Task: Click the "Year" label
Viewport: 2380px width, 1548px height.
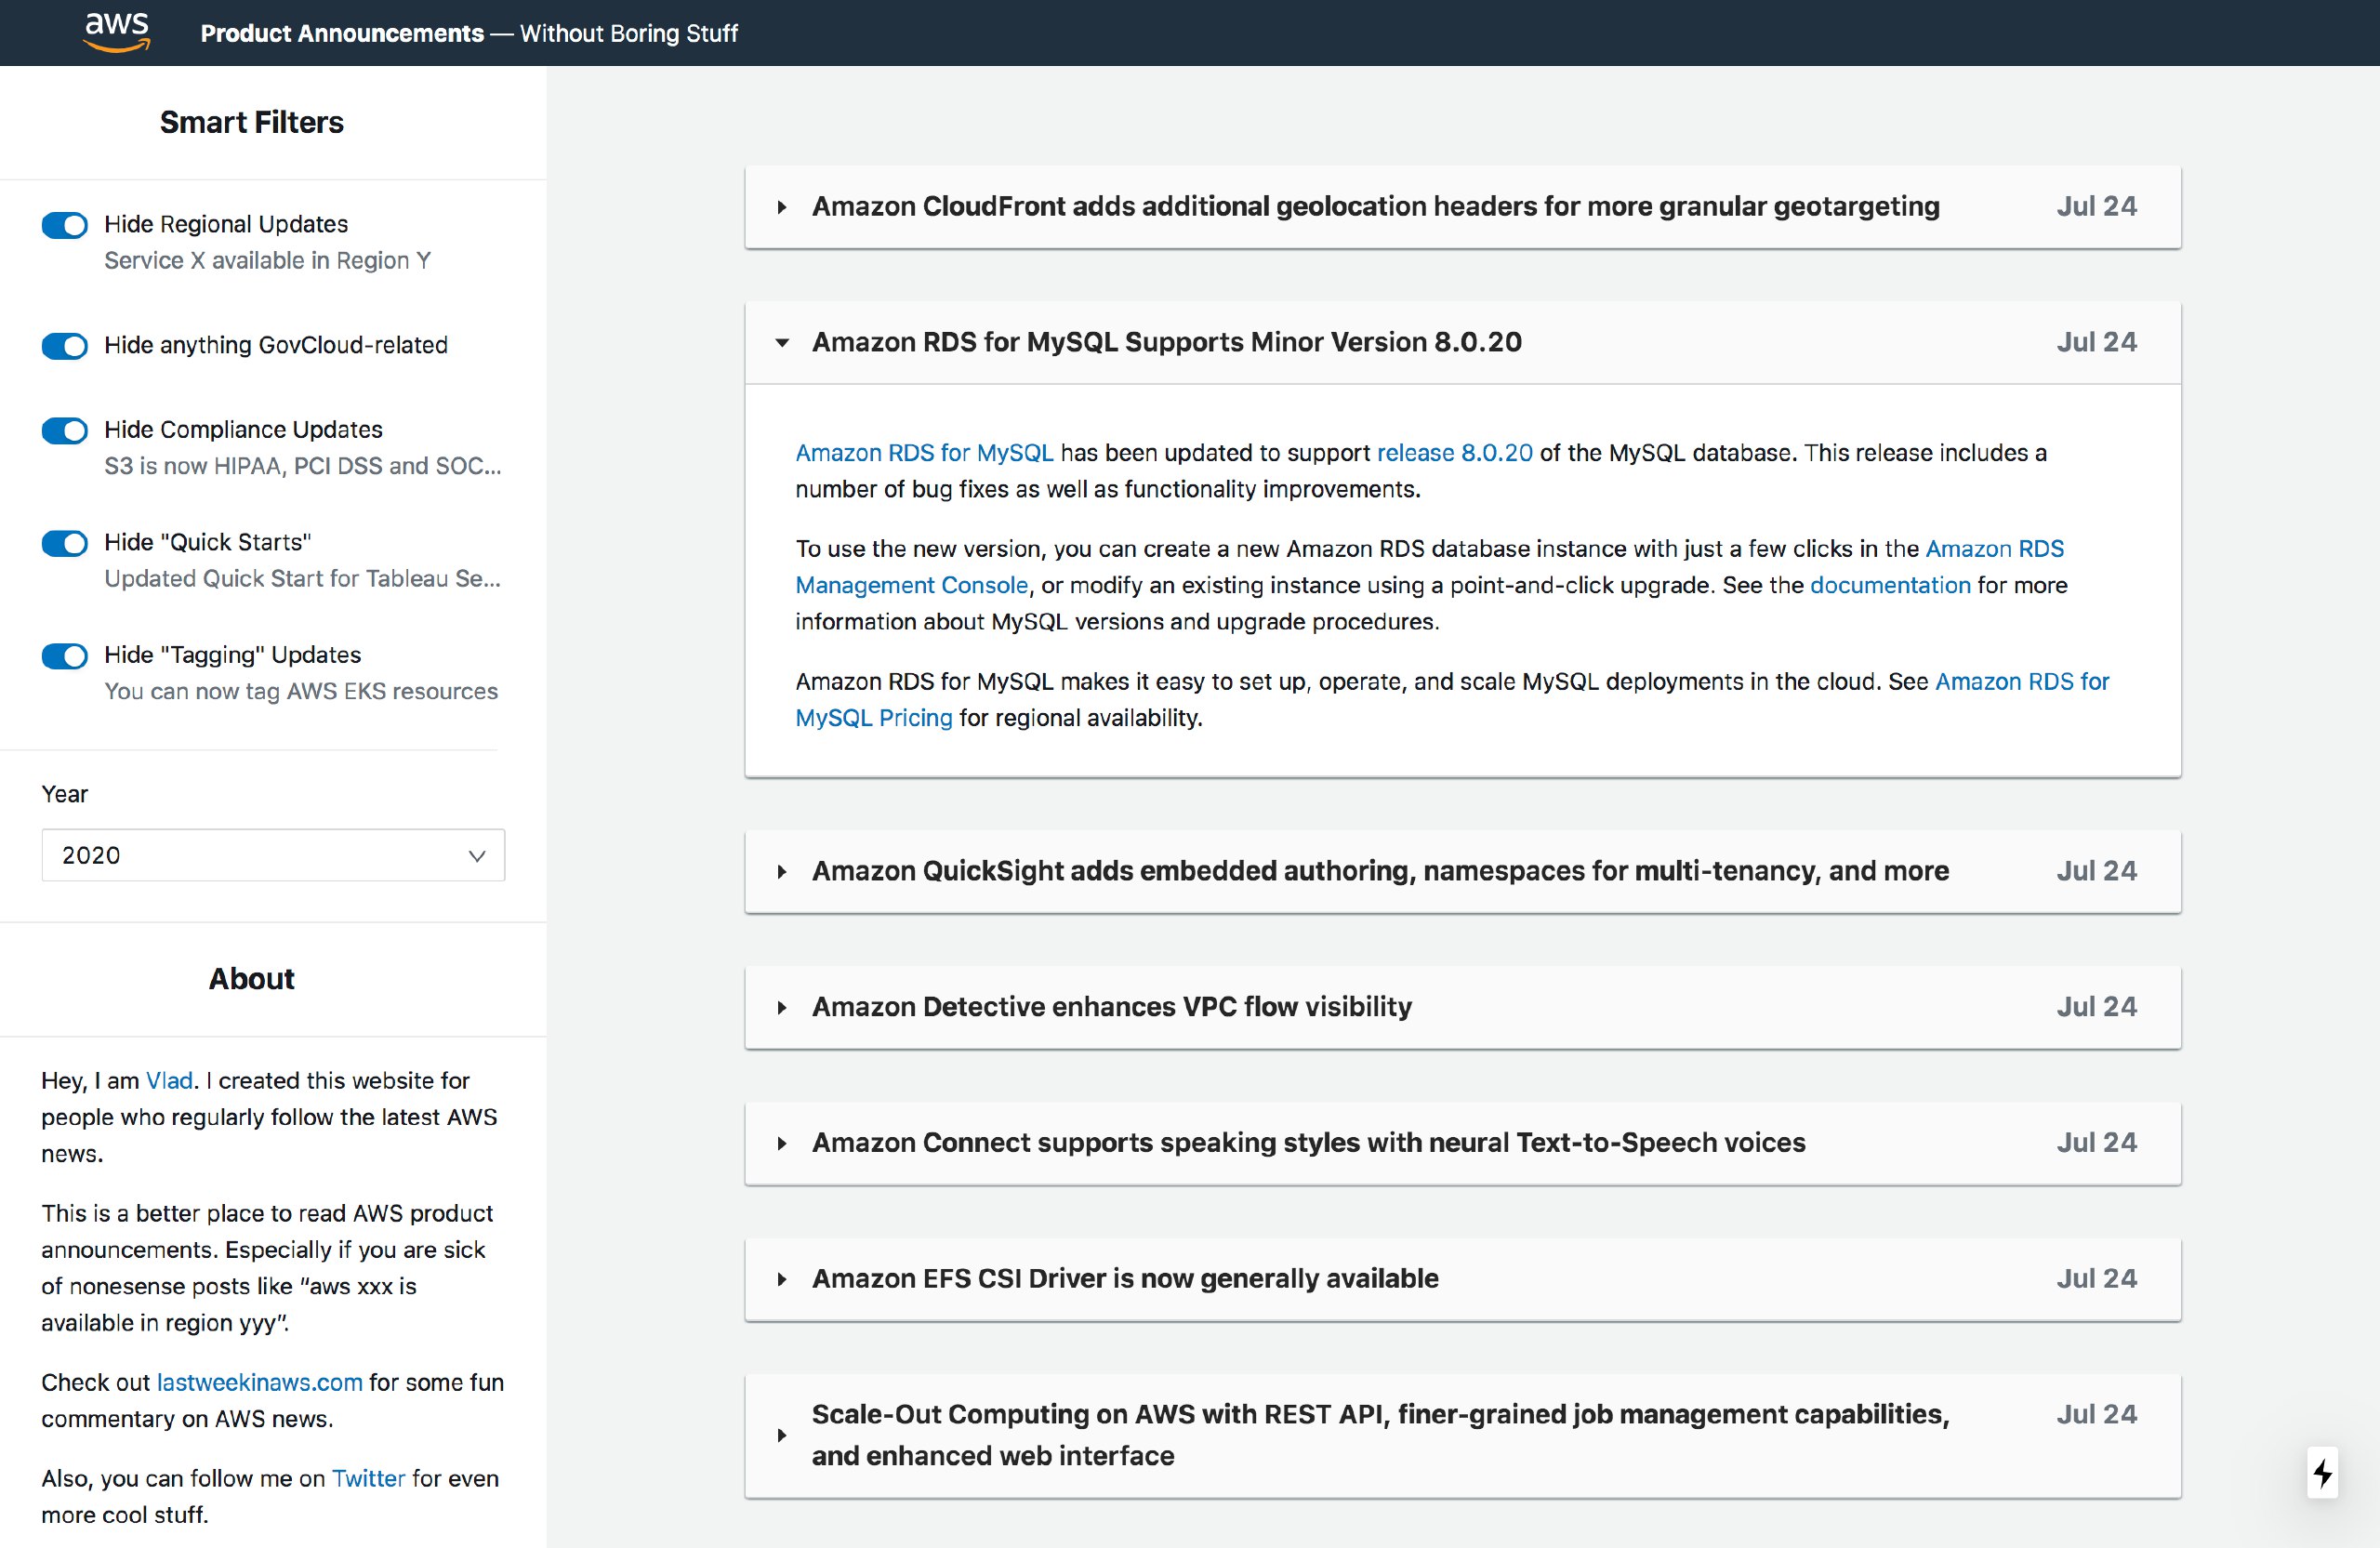Action: (64, 794)
